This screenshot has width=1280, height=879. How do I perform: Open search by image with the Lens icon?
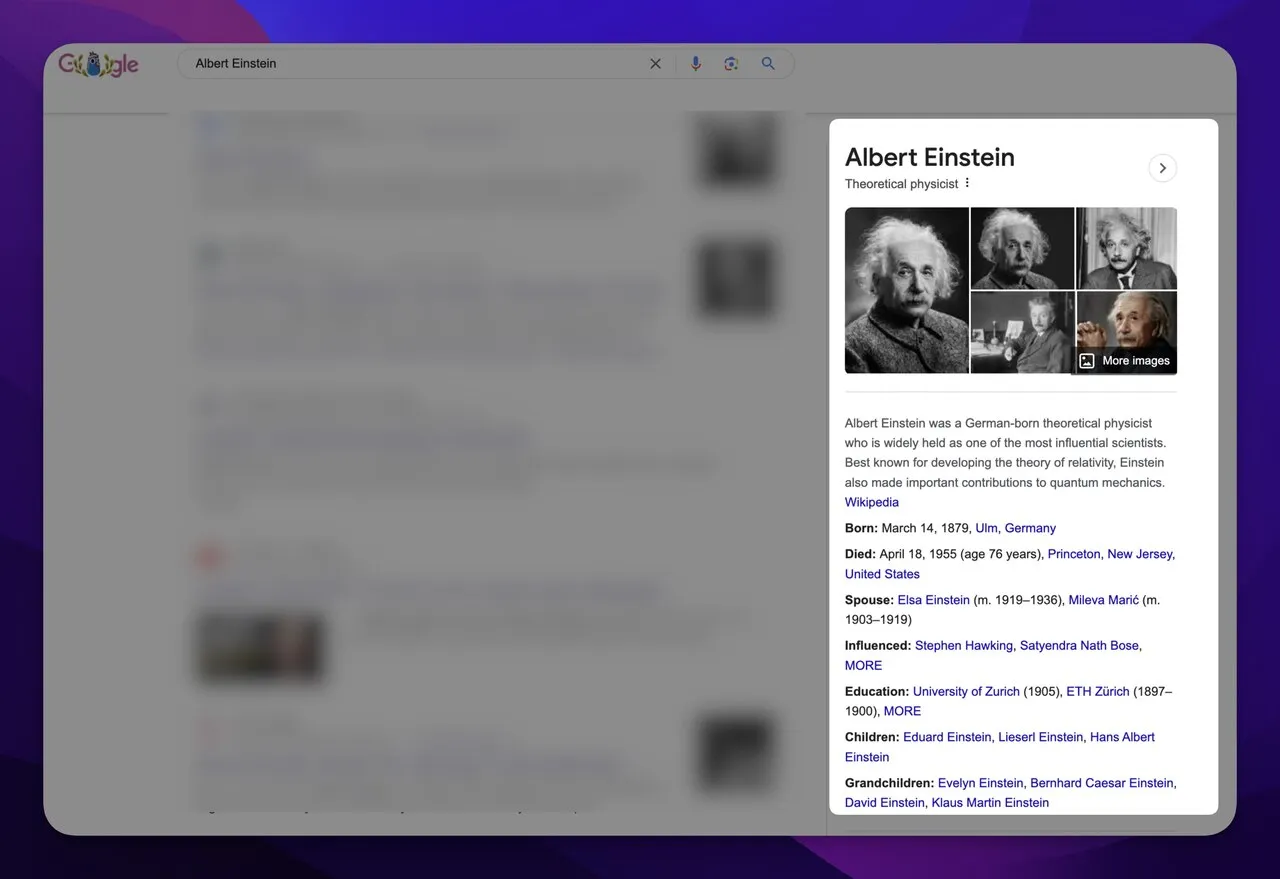(x=731, y=64)
